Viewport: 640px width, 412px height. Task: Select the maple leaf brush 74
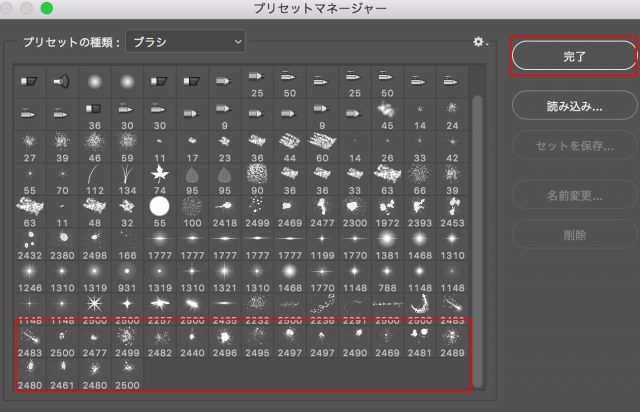[x=159, y=176]
